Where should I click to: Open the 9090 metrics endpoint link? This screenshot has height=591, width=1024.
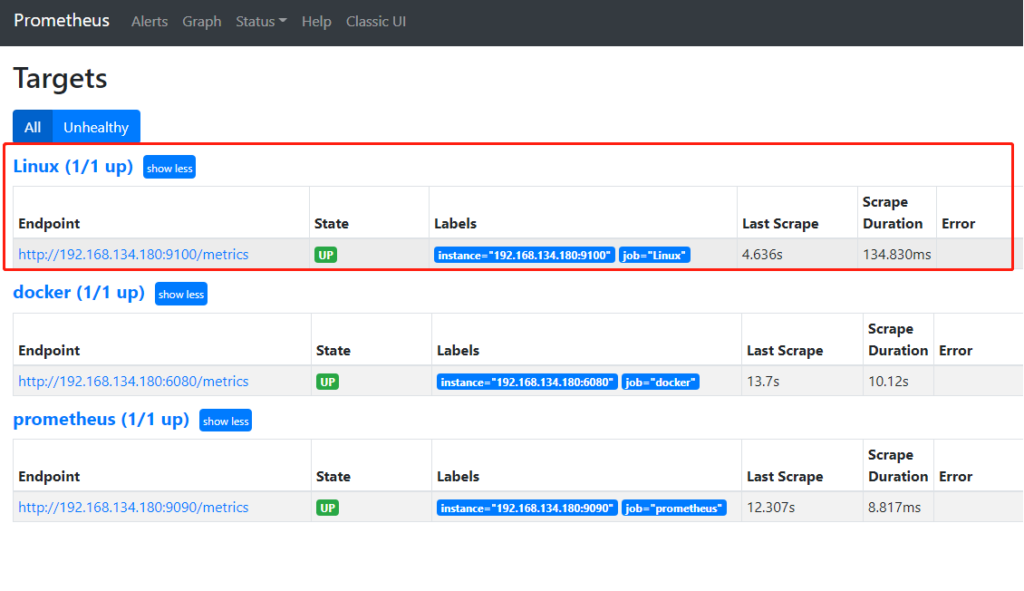(133, 507)
